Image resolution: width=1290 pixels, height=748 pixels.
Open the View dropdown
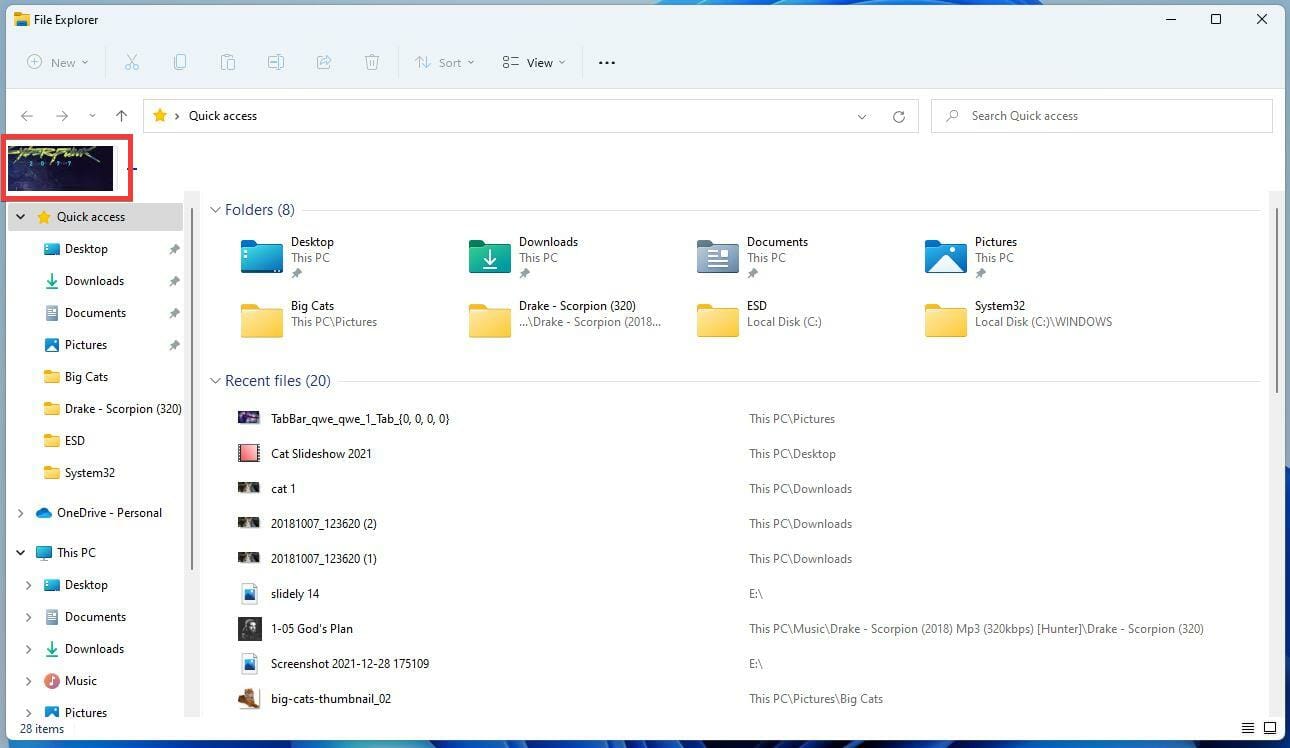(534, 62)
